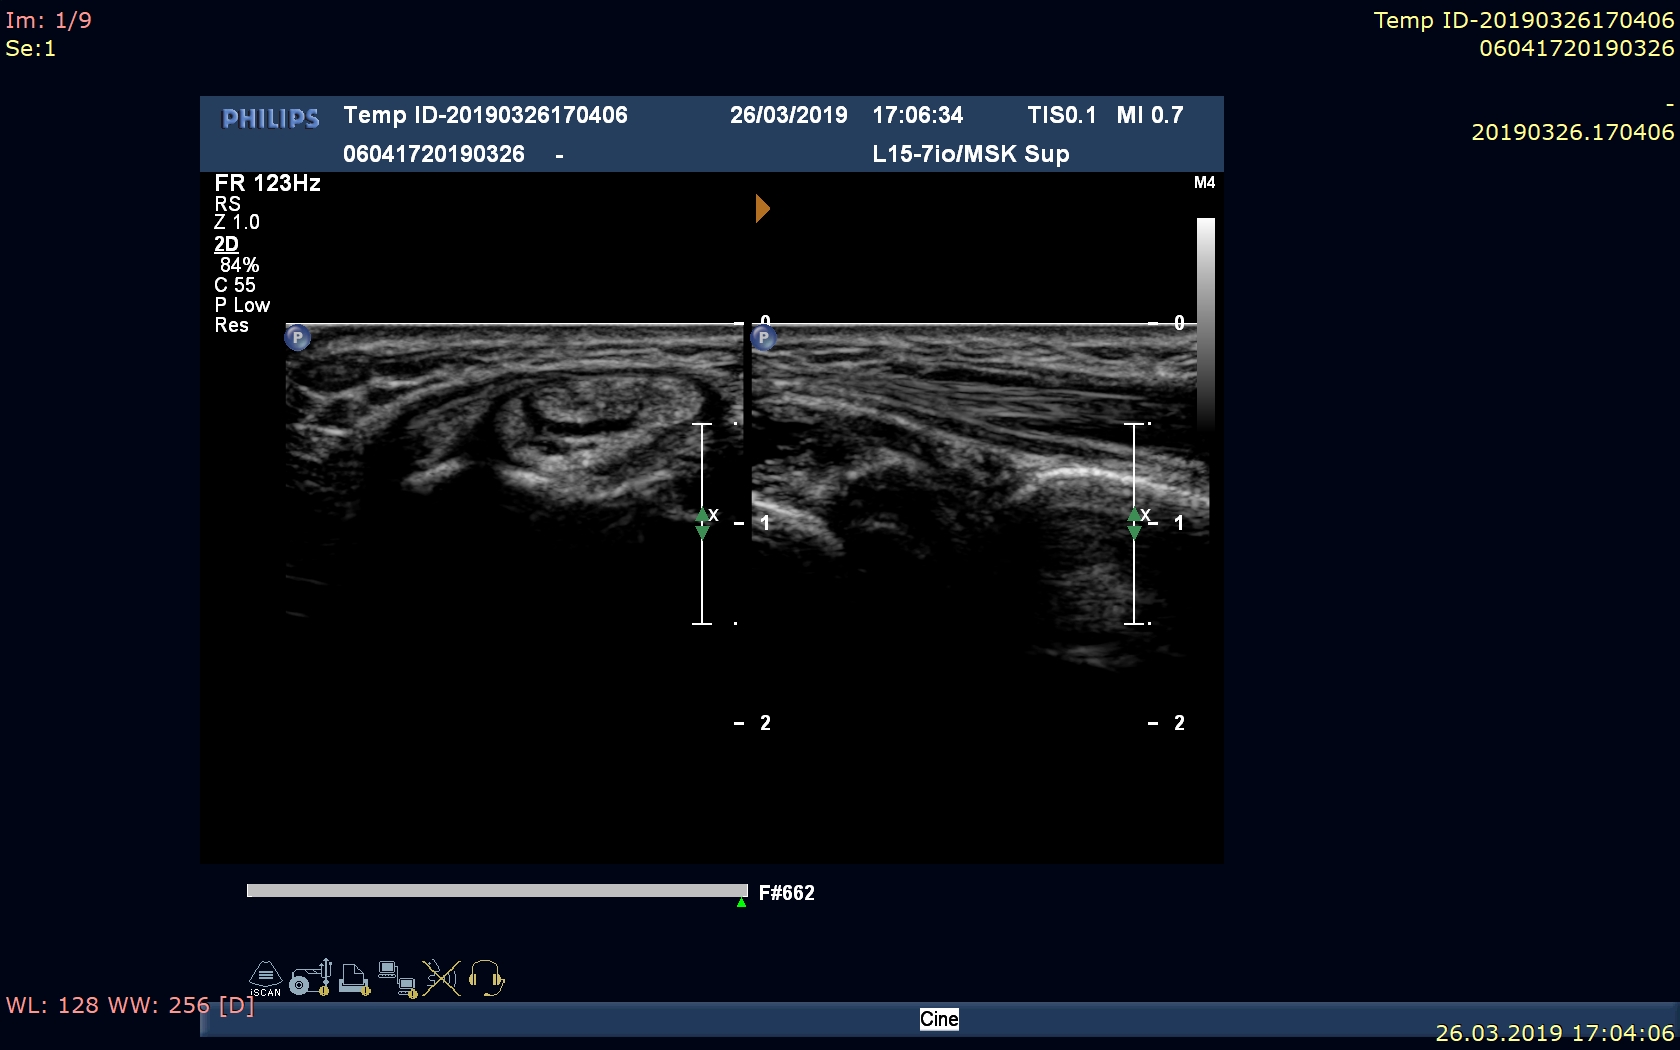Viewport: 1680px width, 1050px height.
Task: Select the right focal zone marker
Action: [x=1134, y=523]
